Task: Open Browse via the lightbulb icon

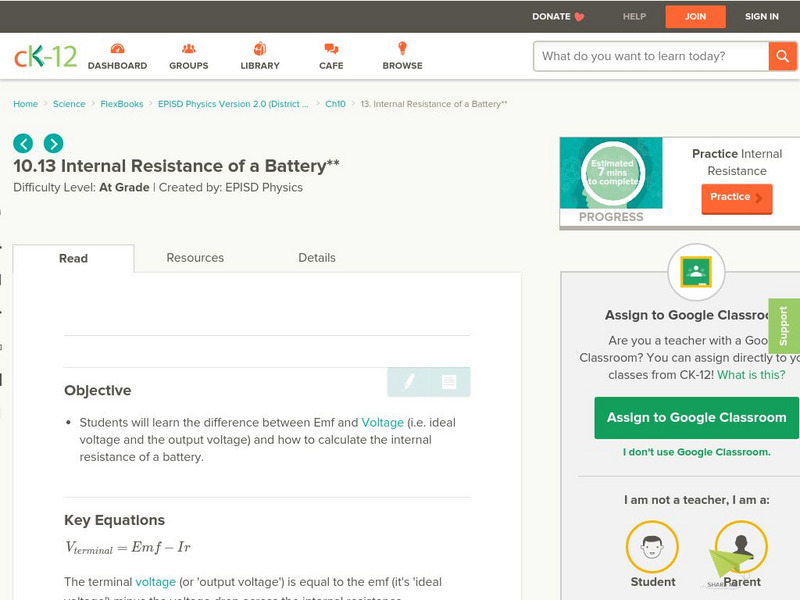Action: (x=402, y=46)
